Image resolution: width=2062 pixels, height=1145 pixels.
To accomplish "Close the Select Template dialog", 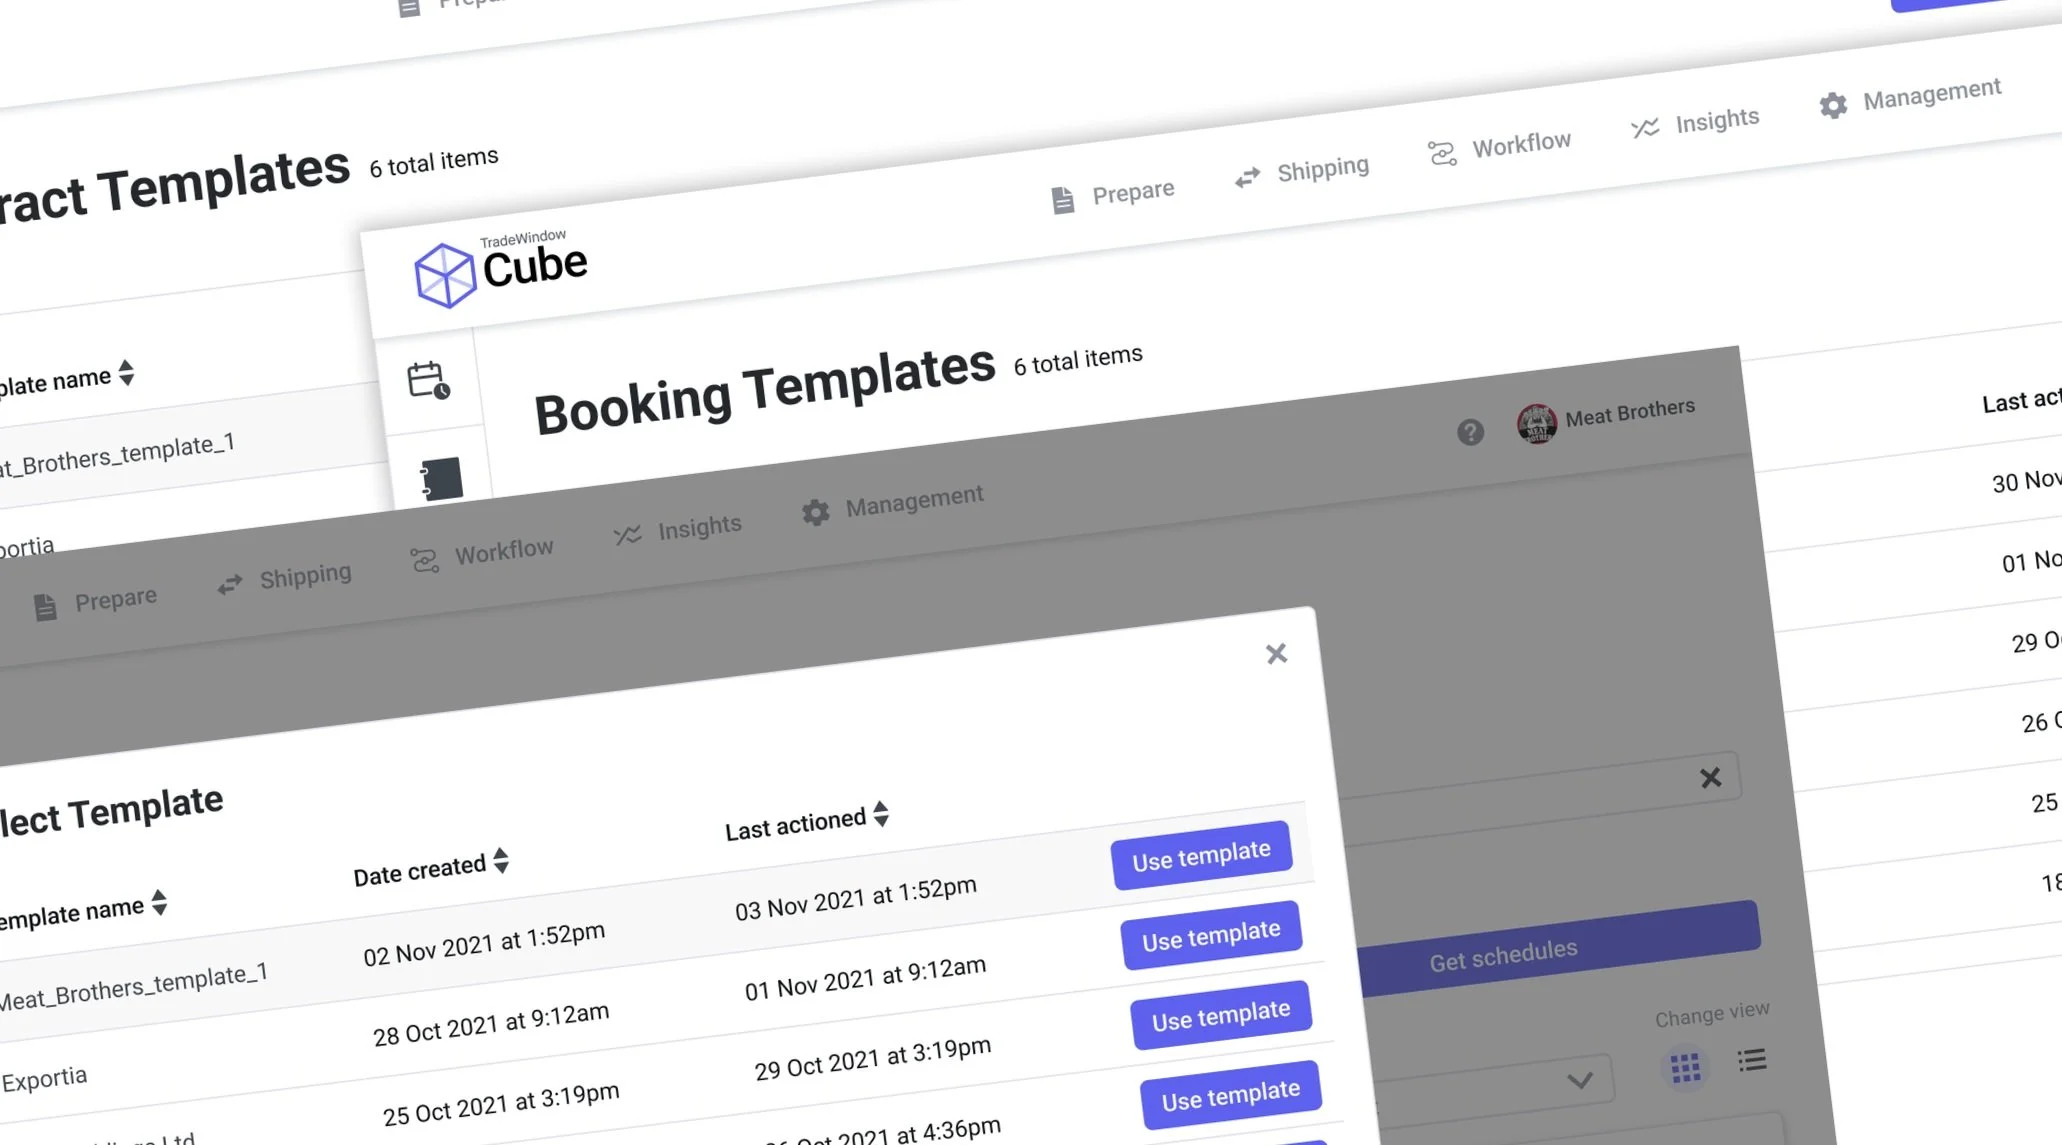I will pyautogui.click(x=1276, y=654).
